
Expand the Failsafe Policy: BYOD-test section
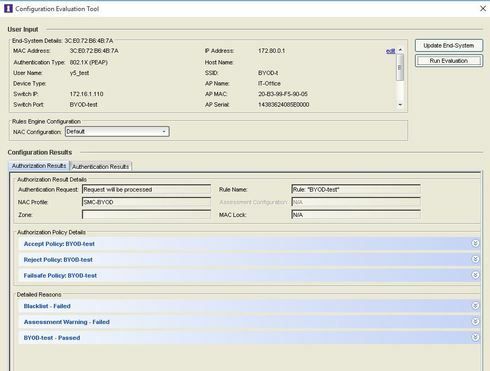pos(475,275)
